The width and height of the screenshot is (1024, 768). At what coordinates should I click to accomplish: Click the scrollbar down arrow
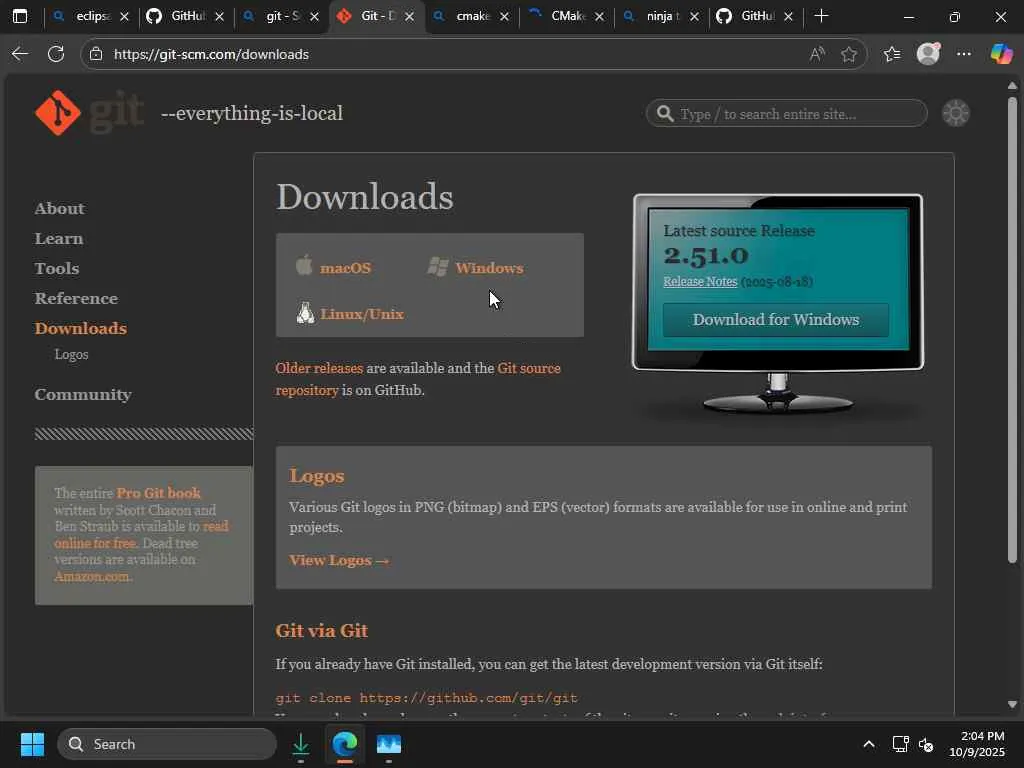pos(1012,704)
